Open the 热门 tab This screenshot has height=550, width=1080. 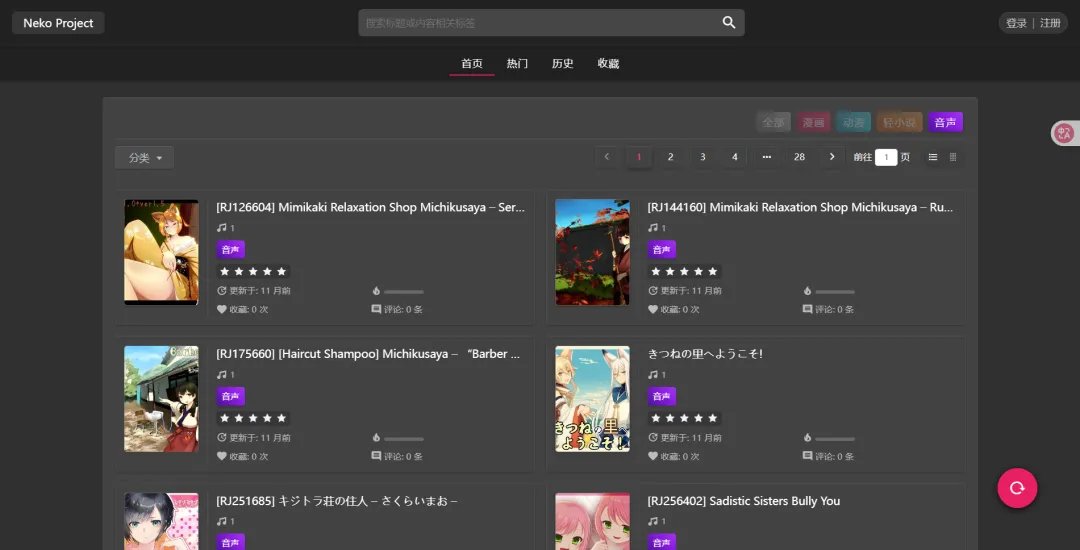click(517, 63)
